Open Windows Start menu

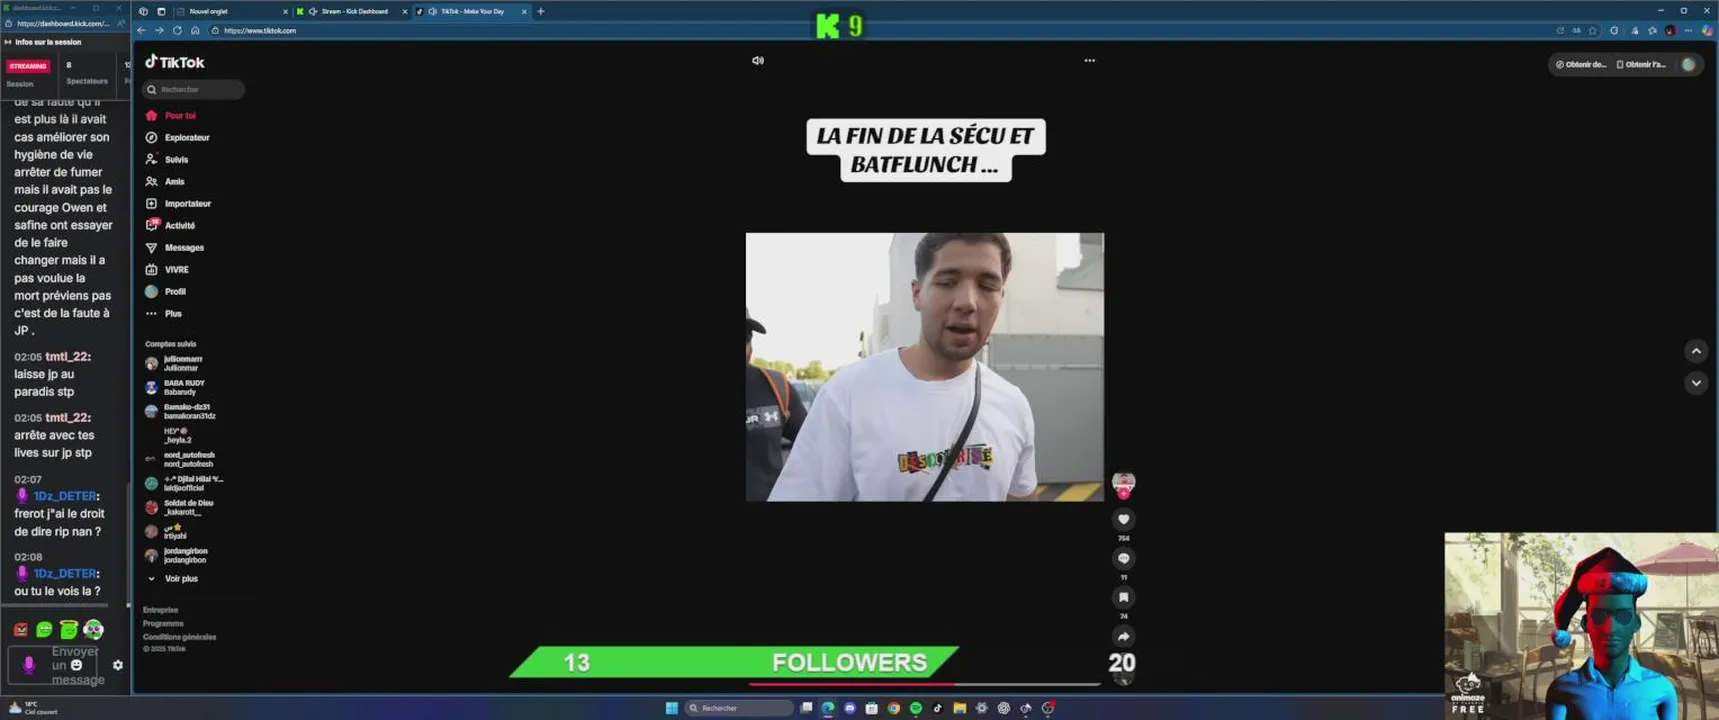pyautogui.click(x=672, y=708)
